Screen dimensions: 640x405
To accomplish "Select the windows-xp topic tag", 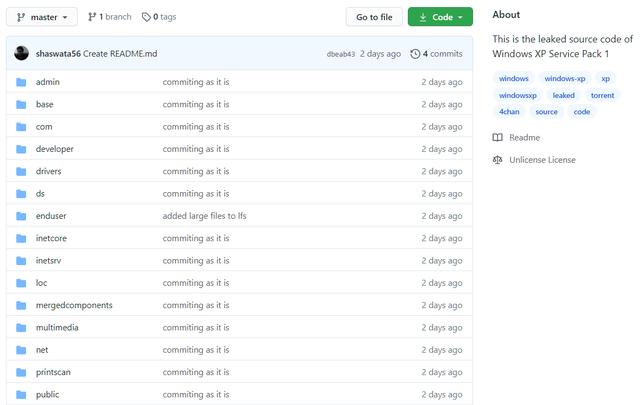I will point(565,78).
